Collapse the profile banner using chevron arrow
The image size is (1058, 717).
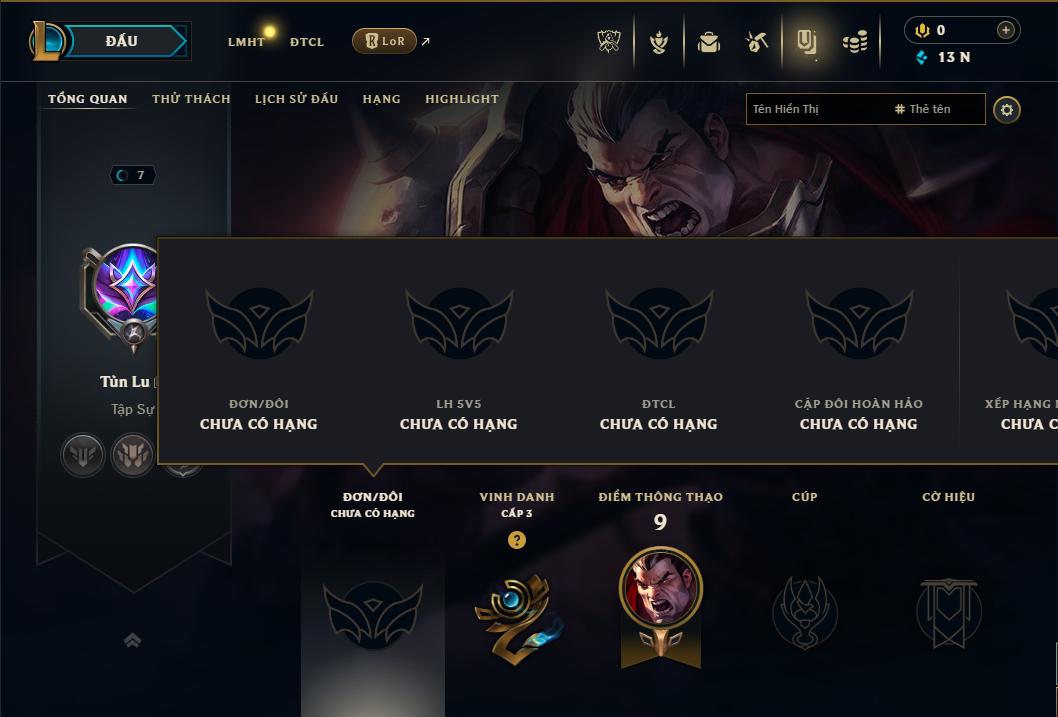pos(133,640)
